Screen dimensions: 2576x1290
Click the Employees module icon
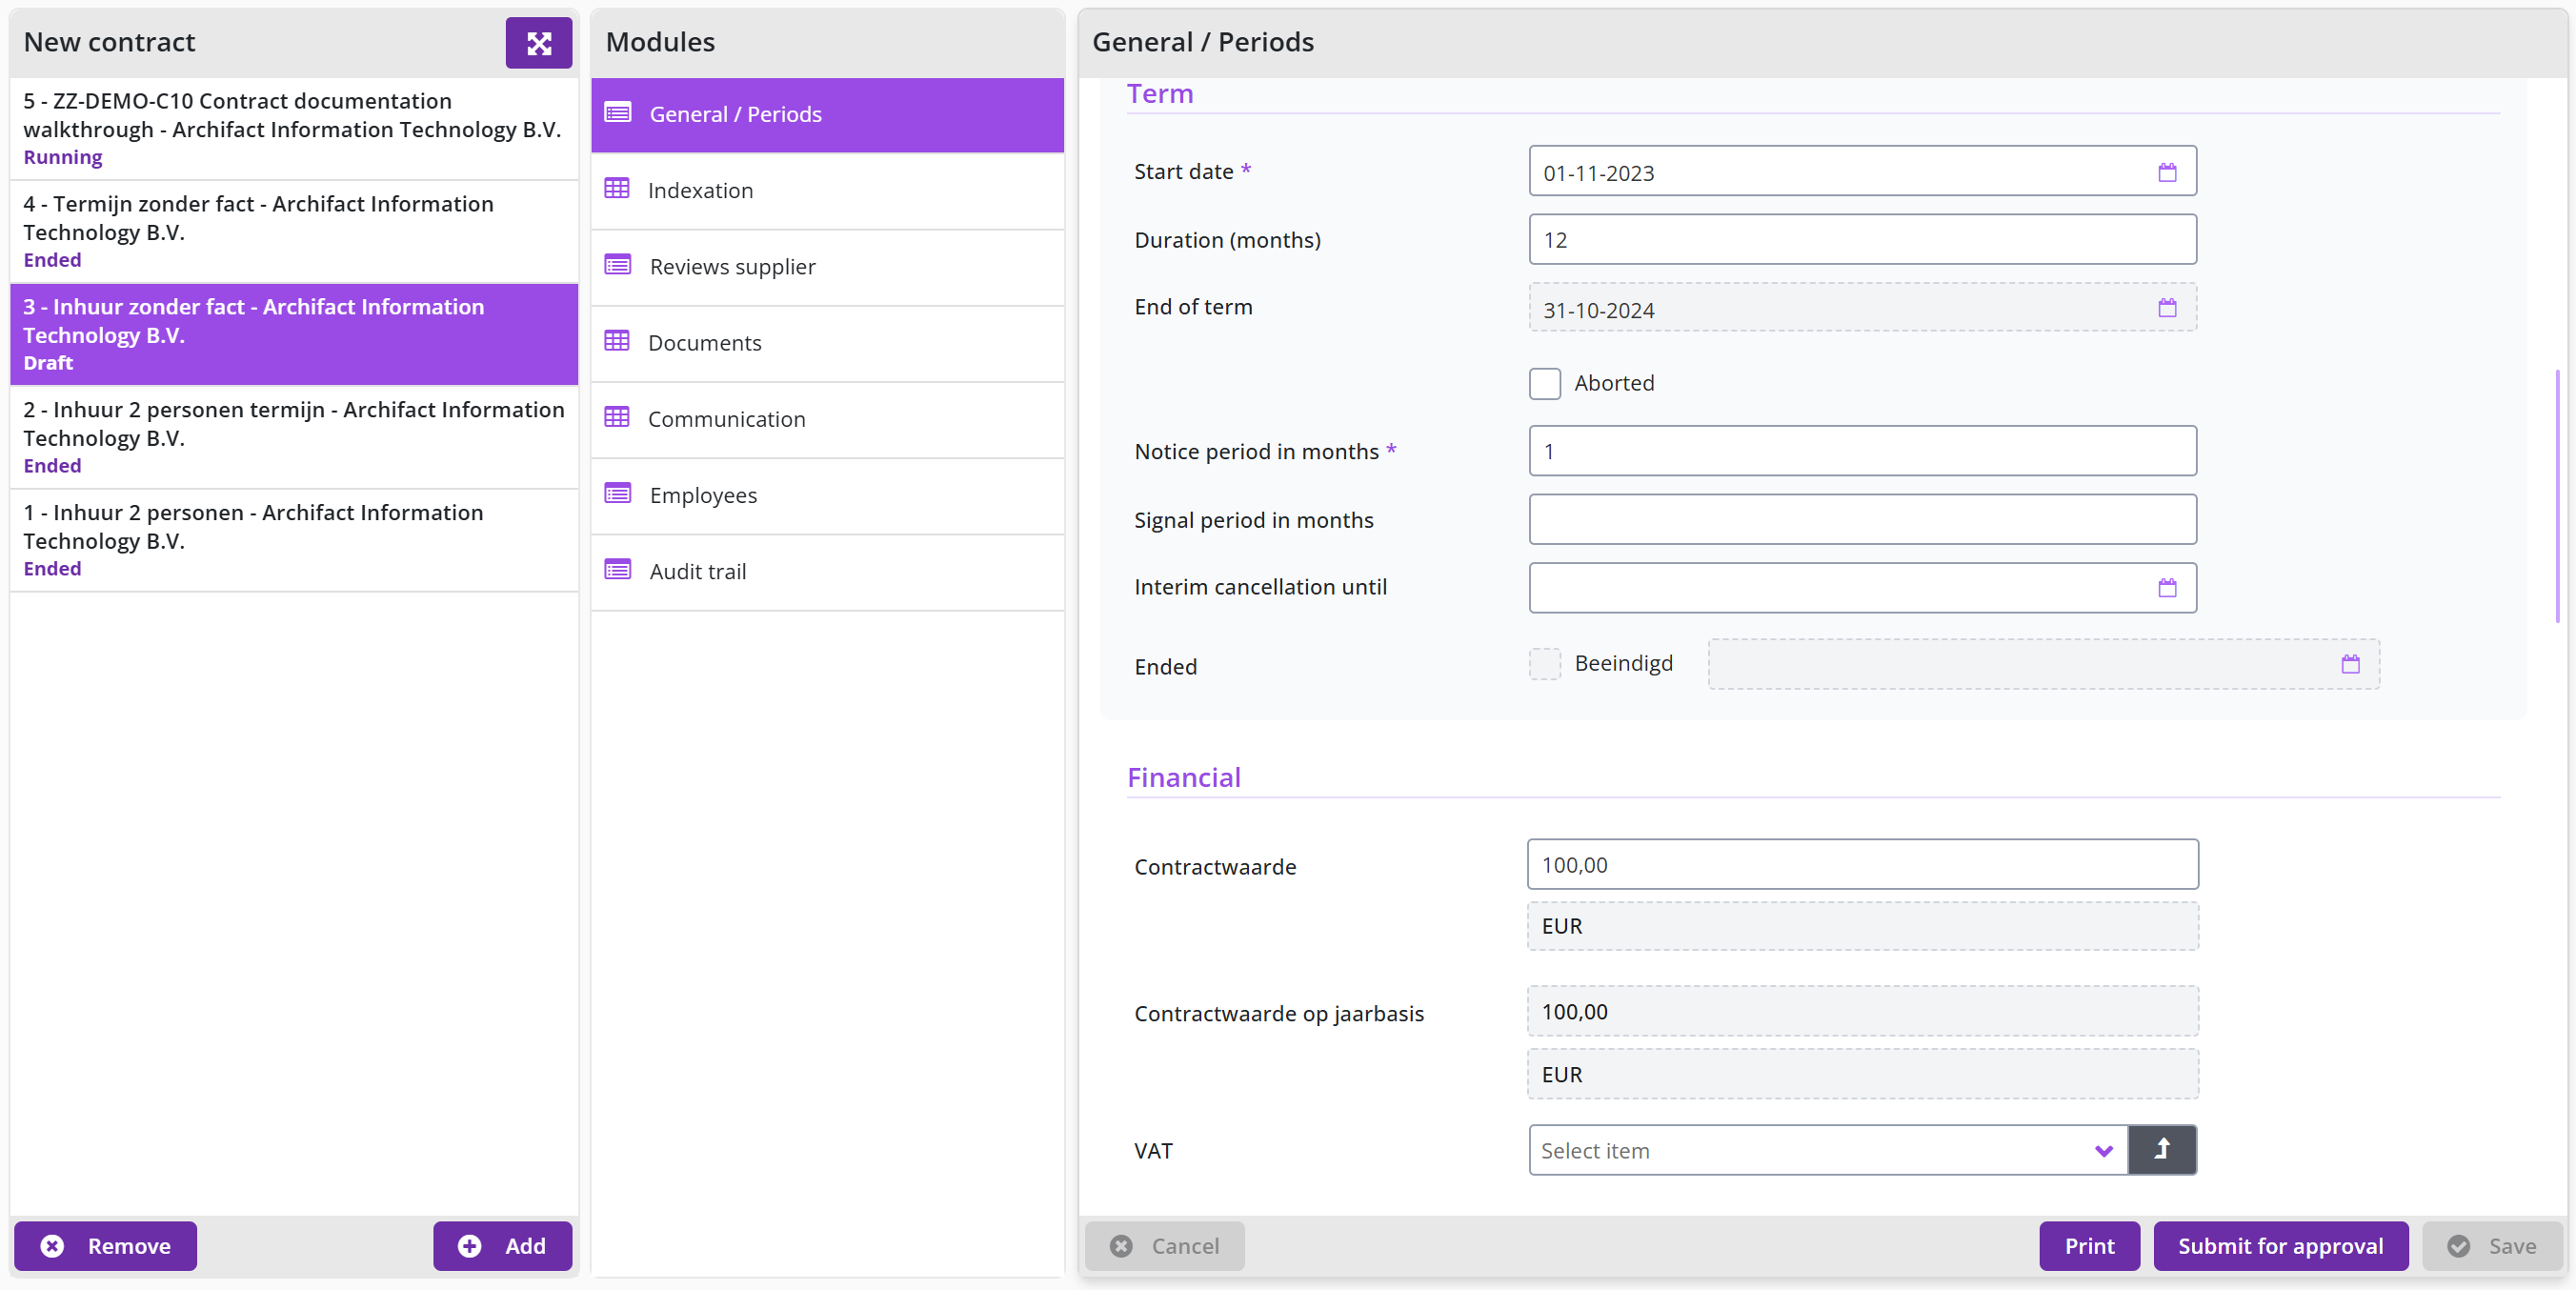point(618,493)
